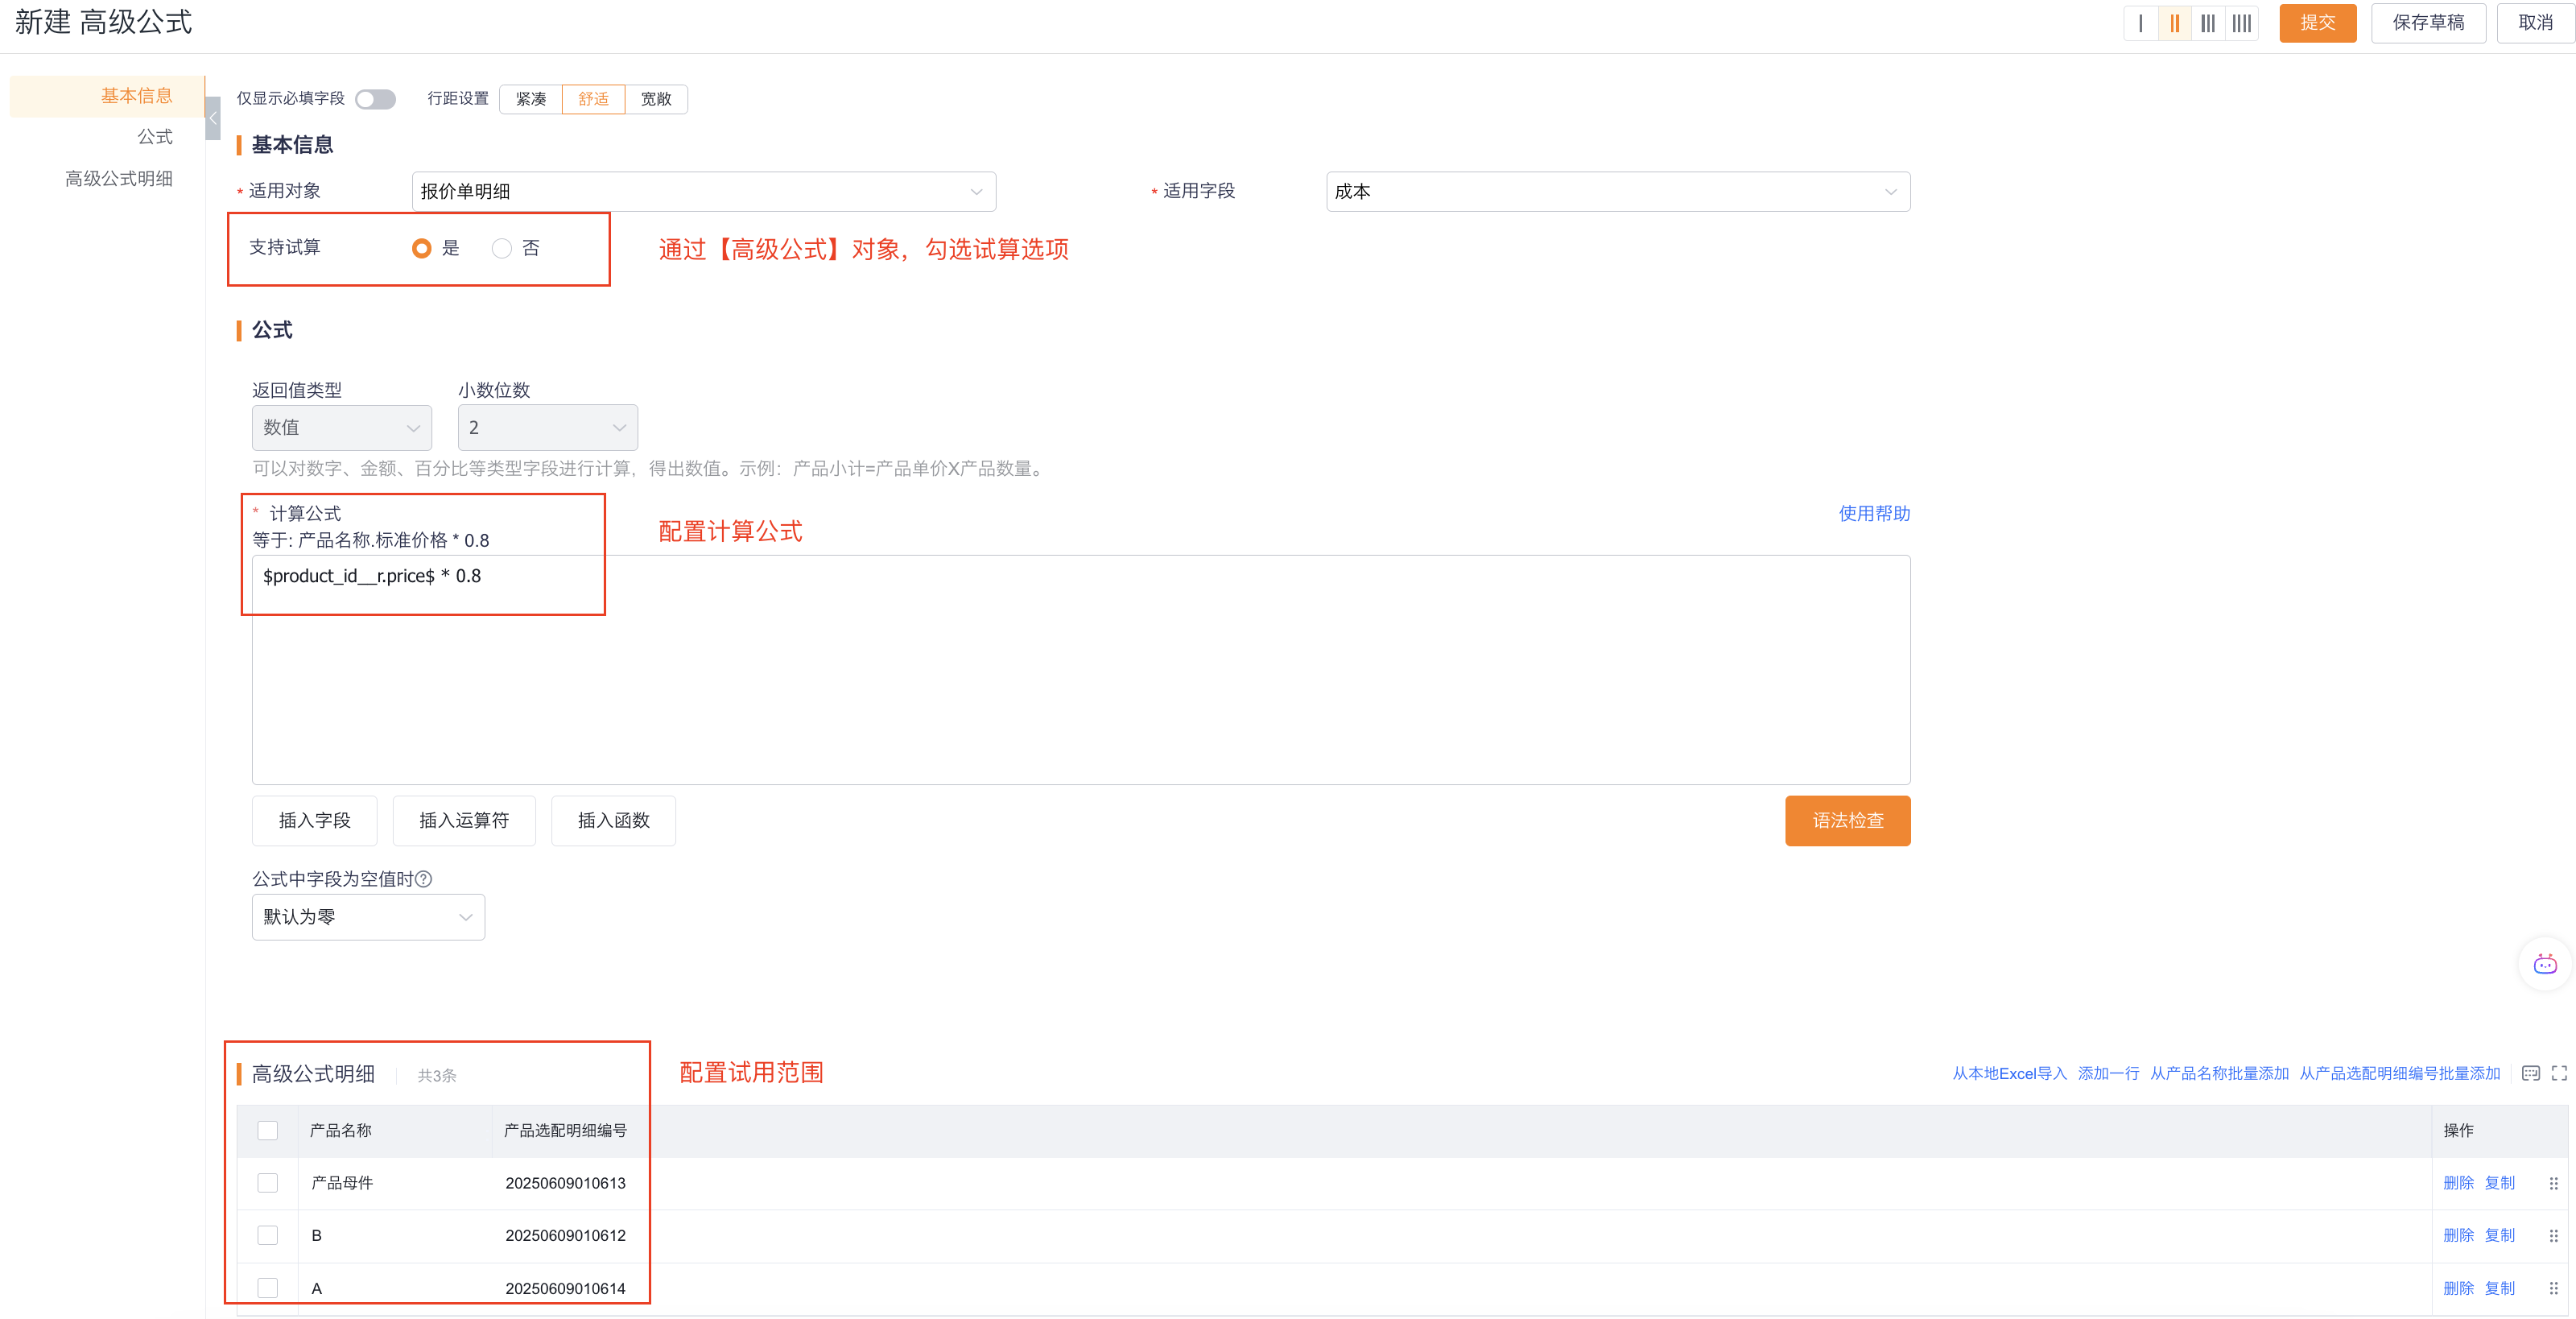The image size is (2576, 1319).
Task: Open 适用字段 dropdown
Action: [1618, 191]
